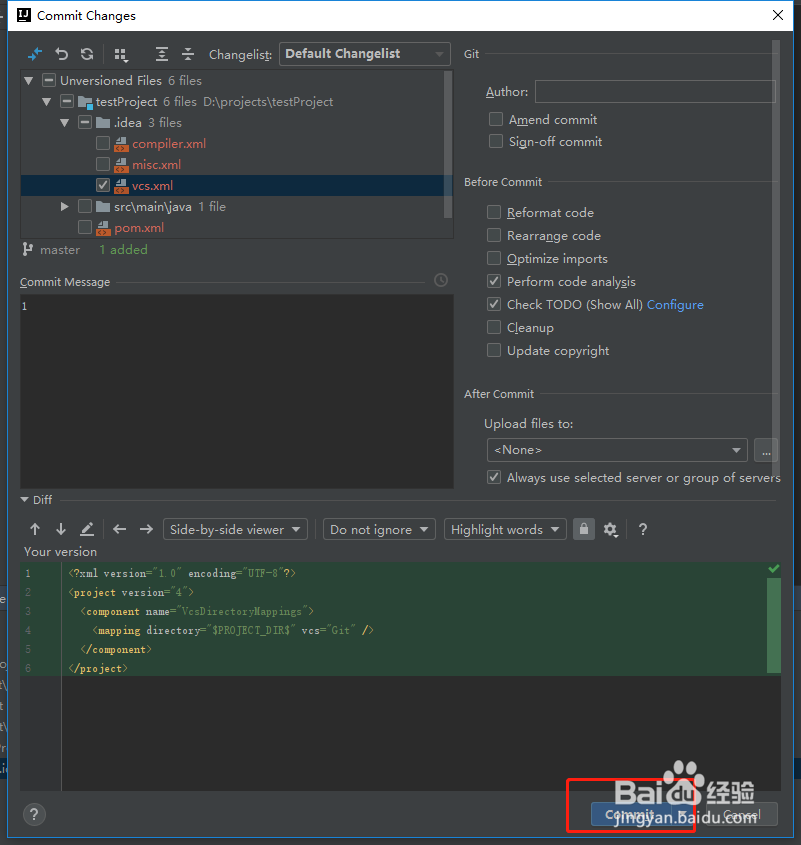Viewport: 801px width, 845px height.
Task: Click the Expand All icon
Action: (x=162, y=54)
